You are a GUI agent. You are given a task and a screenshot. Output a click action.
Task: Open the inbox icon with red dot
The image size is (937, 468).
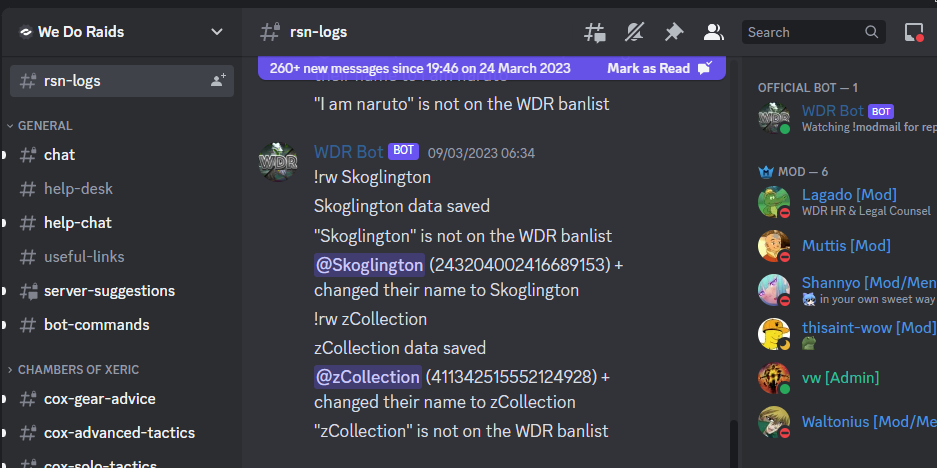(914, 32)
